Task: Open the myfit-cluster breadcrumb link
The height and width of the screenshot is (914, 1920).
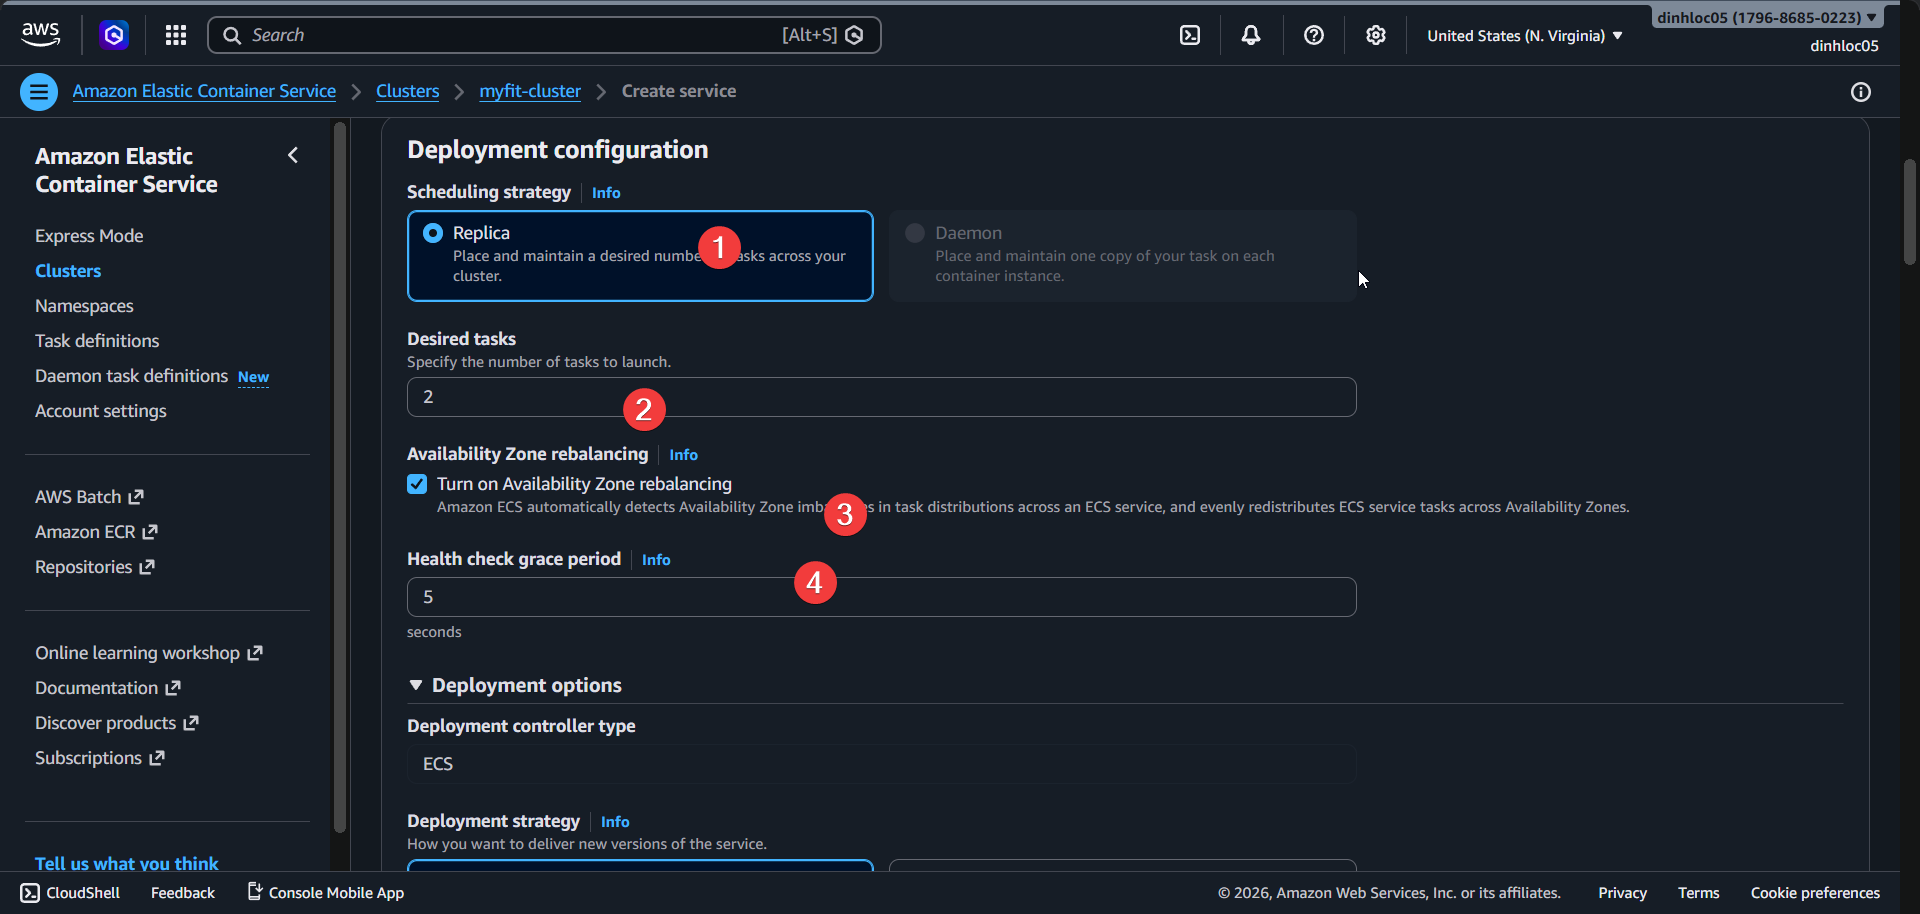Action: tap(529, 90)
